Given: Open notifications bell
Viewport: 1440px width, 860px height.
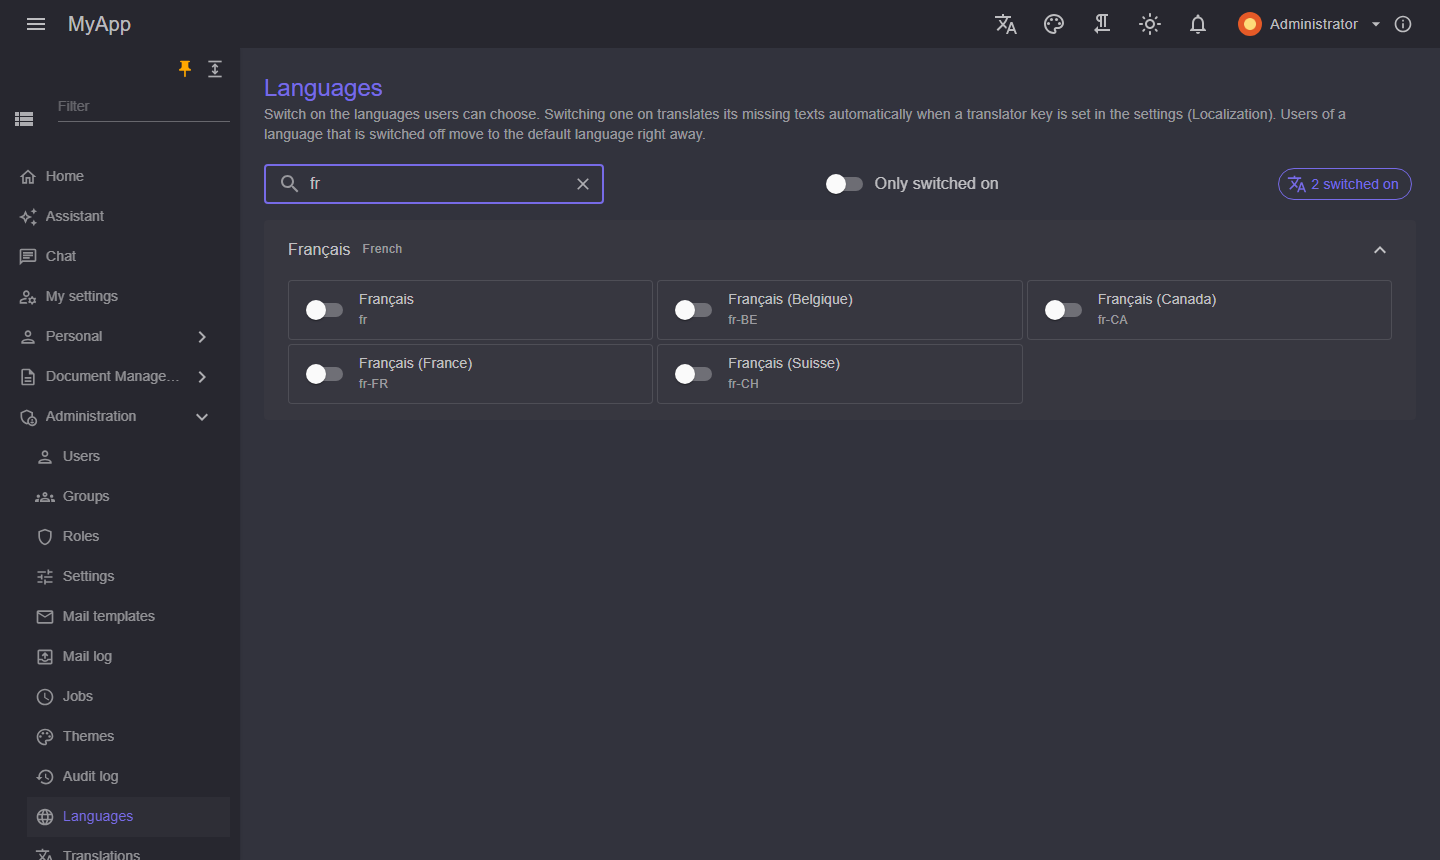Looking at the screenshot, I should pos(1198,24).
